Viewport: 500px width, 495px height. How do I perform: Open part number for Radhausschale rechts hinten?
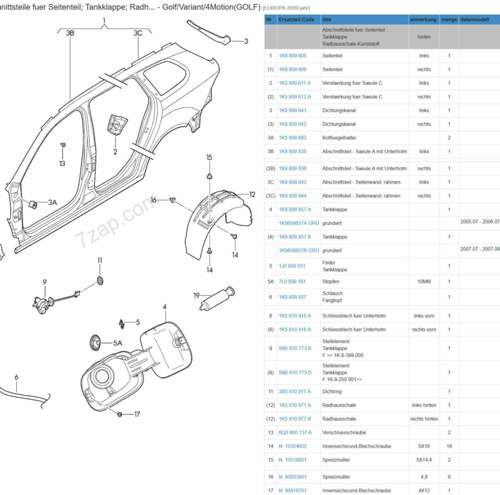pos(295,419)
